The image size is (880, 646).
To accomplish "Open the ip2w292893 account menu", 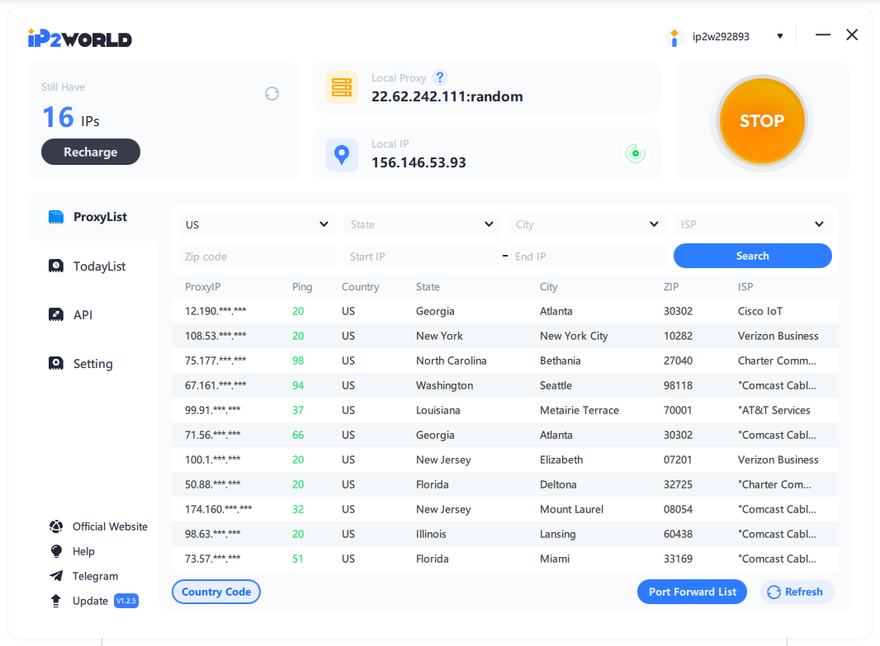I will 727,37.
